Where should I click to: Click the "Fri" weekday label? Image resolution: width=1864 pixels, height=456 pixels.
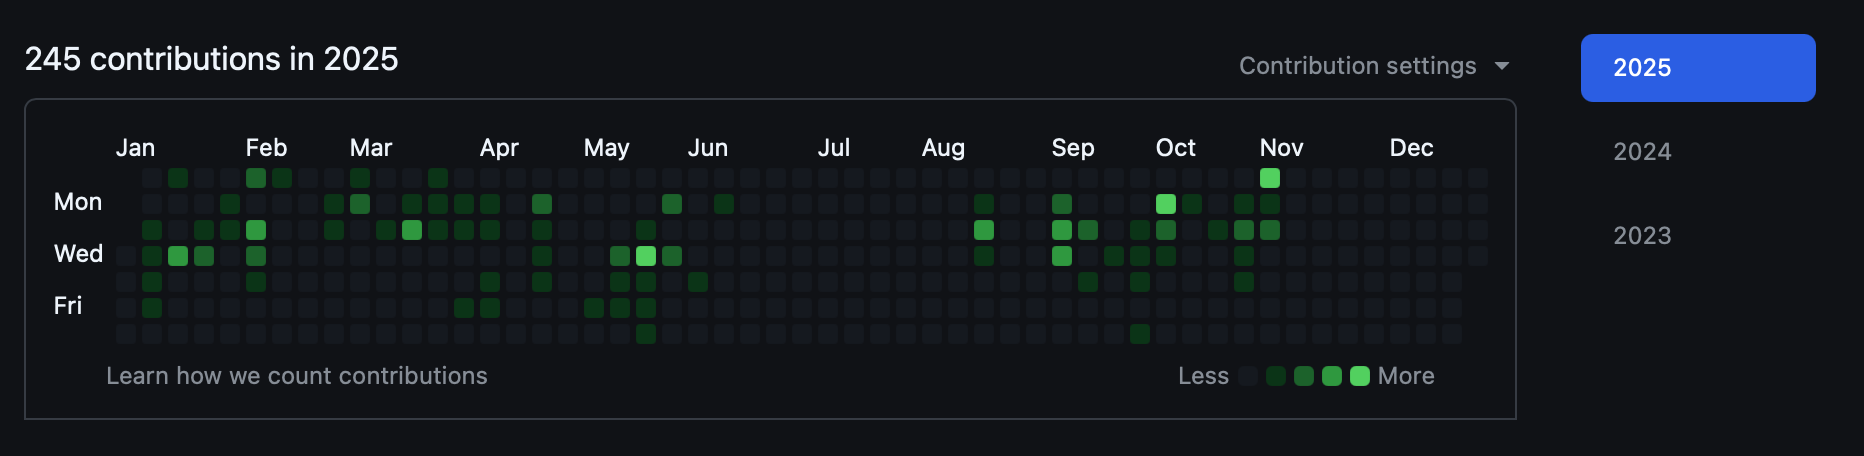pyautogui.click(x=68, y=306)
